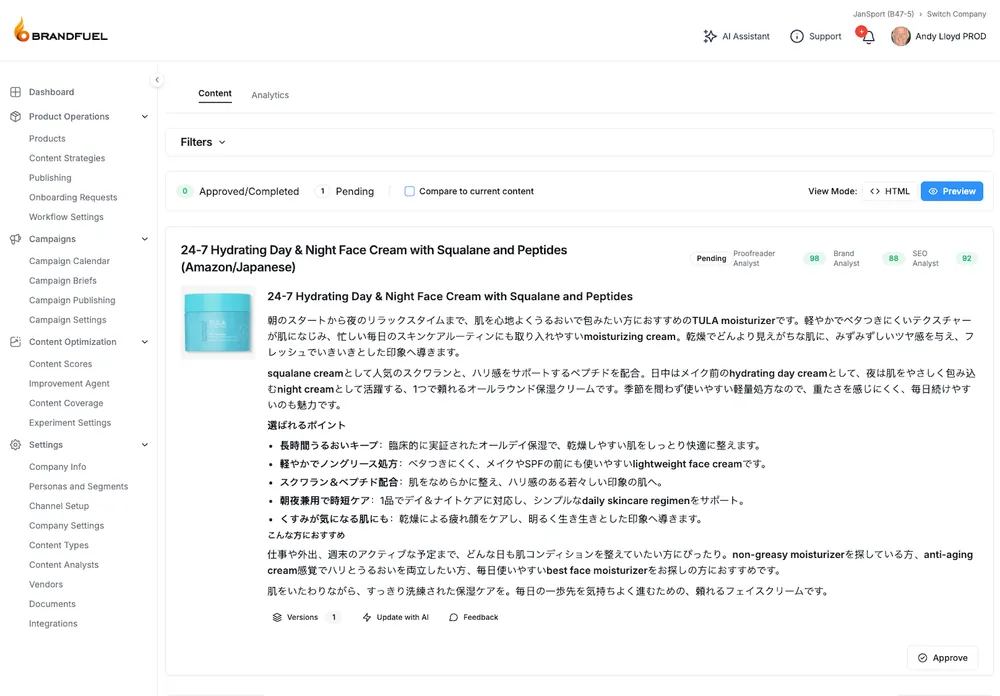Open Campaign Calendar
Image resolution: width=1000 pixels, height=696 pixels.
click(69, 261)
